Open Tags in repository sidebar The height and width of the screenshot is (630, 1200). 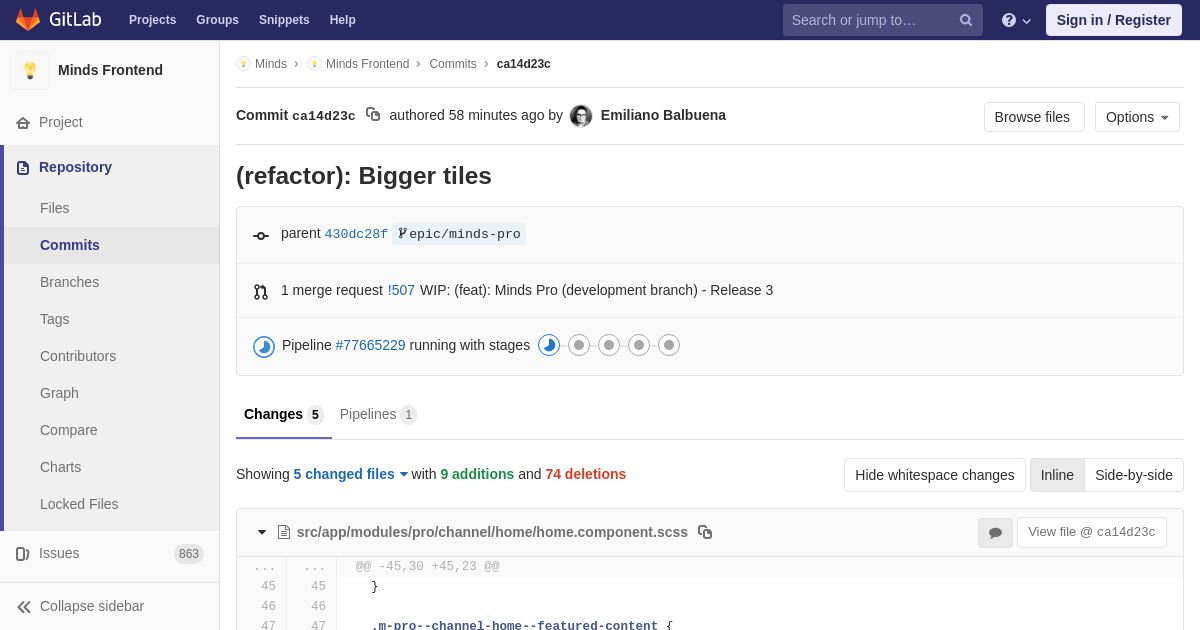click(x=112, y=319)
